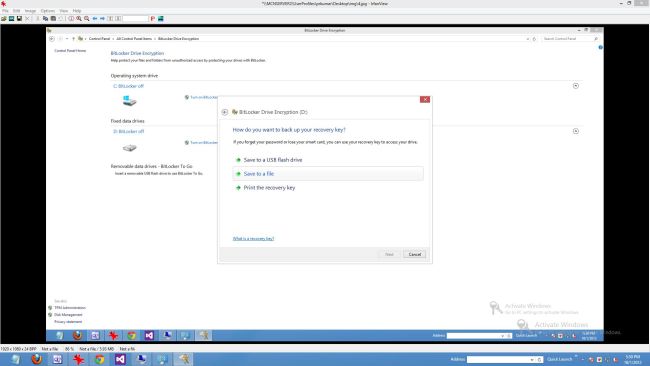Viewport: 650px width, 366px height.
Task: Open Privacy statement link in sidebar
Action: tap(68, 322)
